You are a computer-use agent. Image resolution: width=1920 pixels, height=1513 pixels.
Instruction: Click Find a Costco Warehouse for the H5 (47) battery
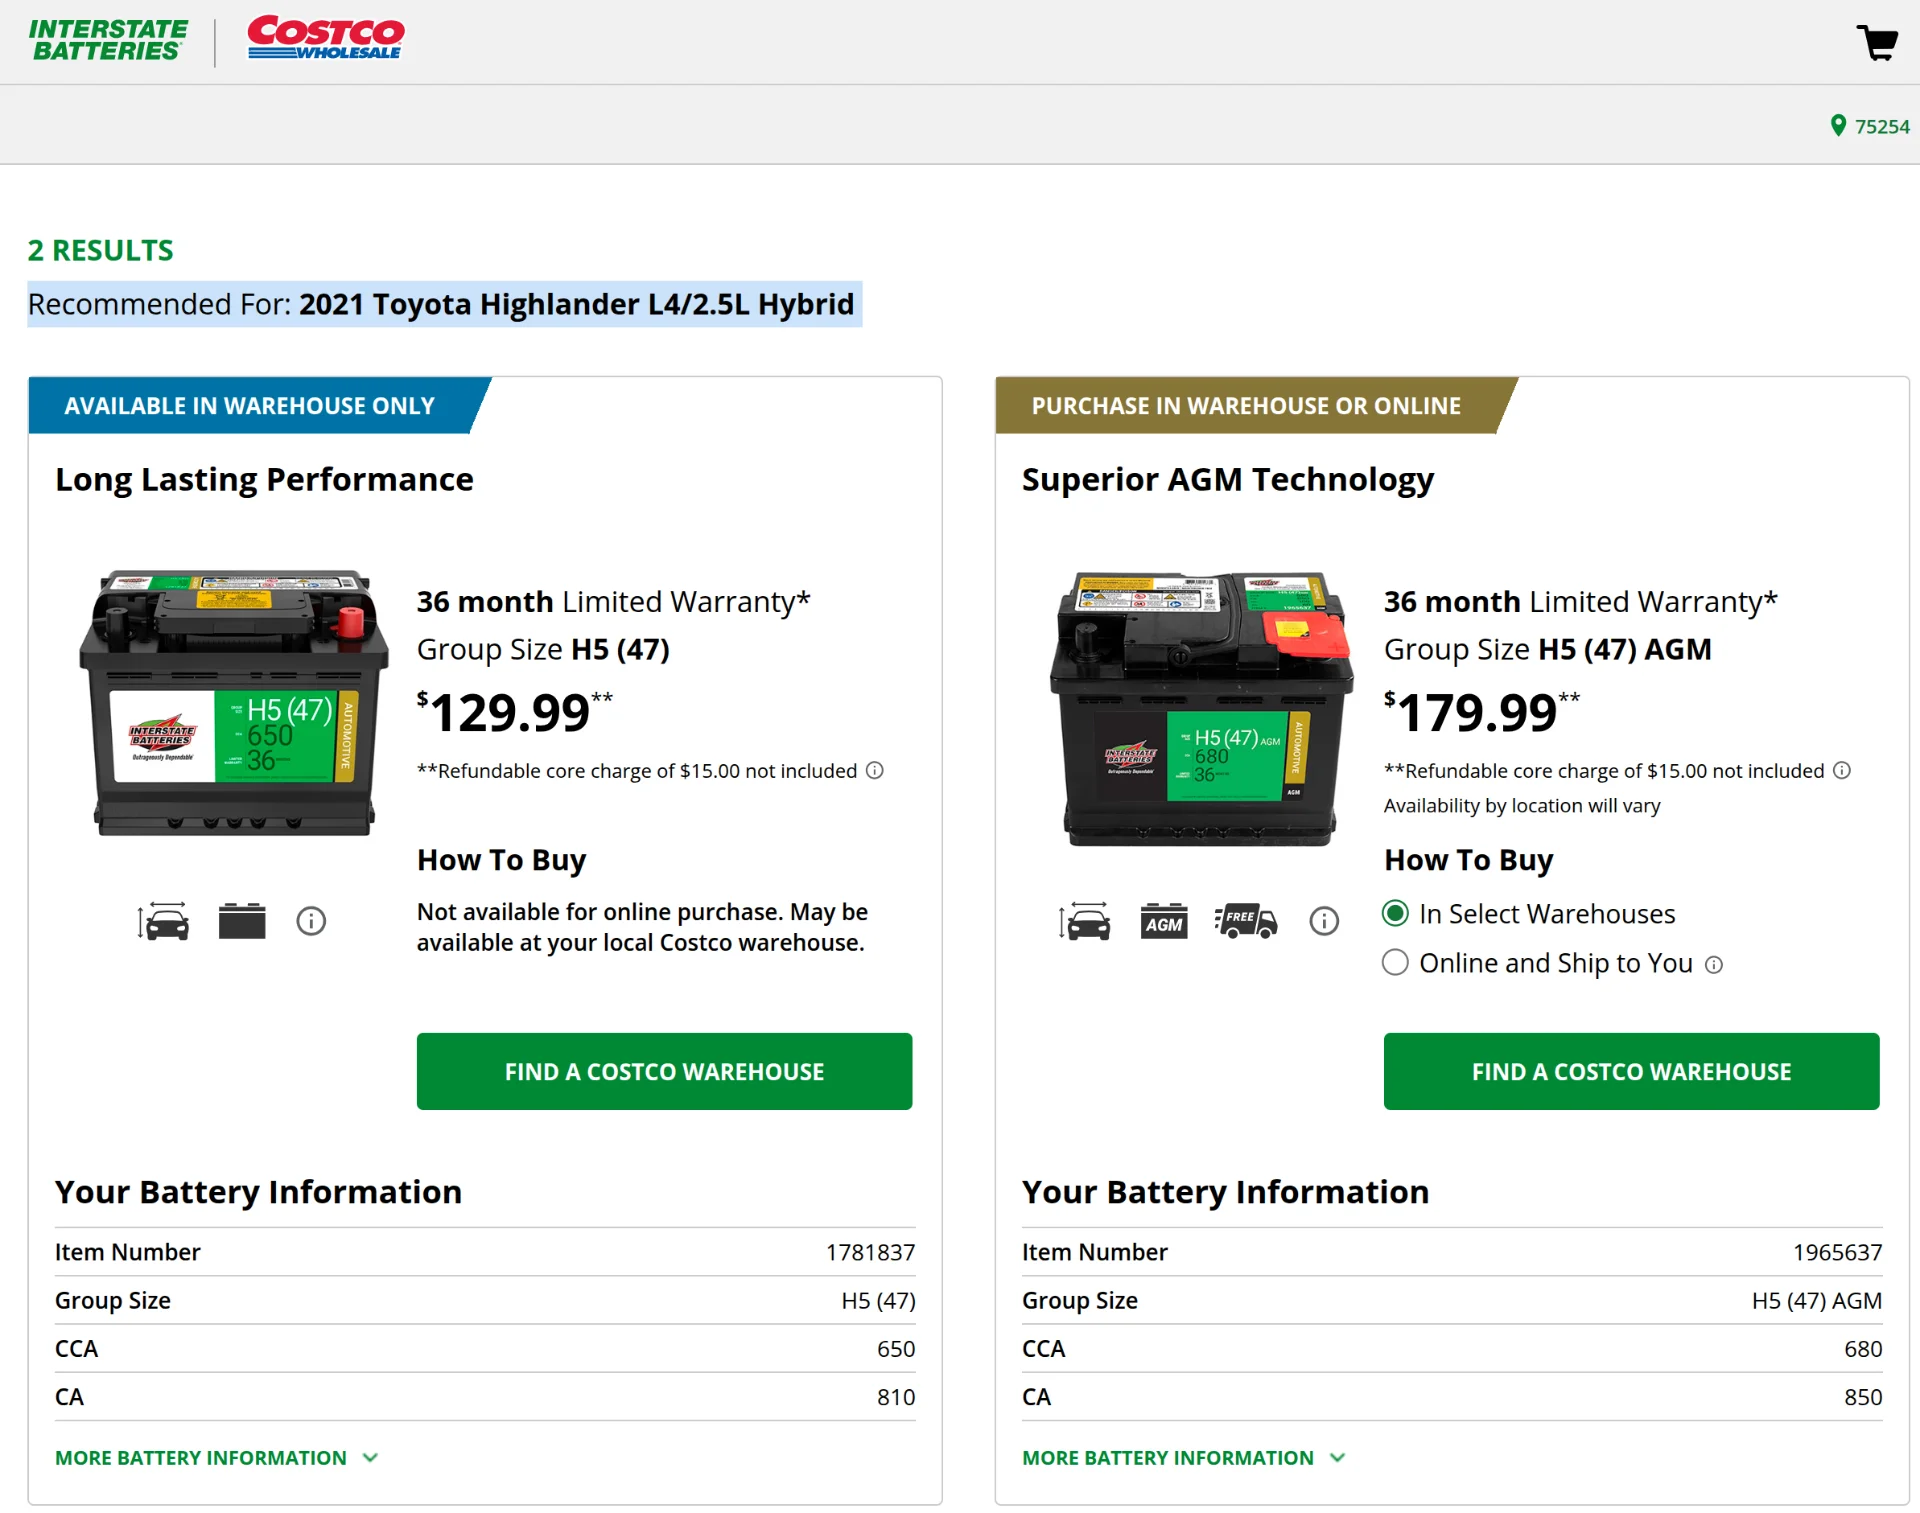click(x=664, y=1071)
